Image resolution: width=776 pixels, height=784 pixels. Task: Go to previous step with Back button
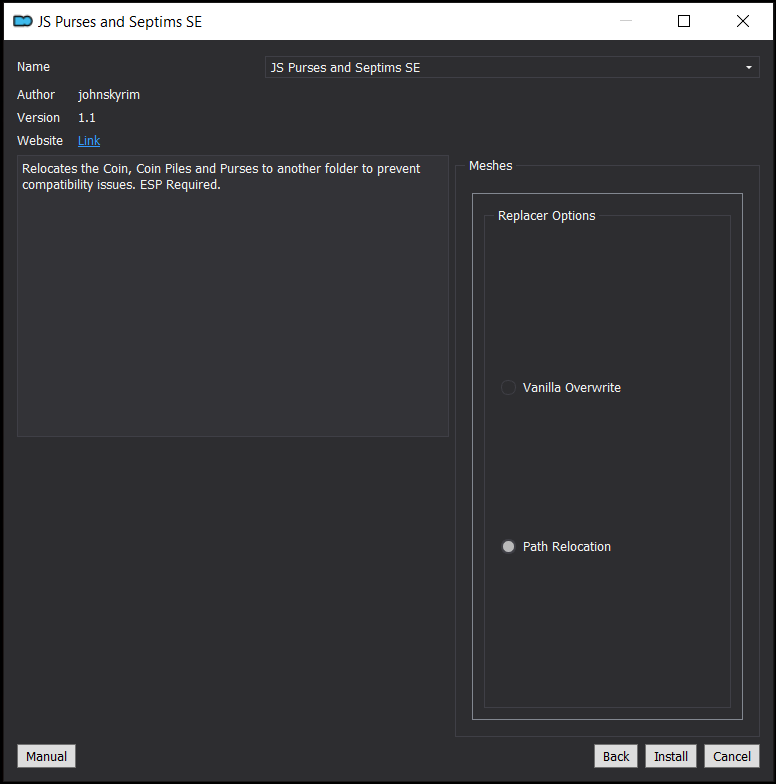[x=616, y=756]
